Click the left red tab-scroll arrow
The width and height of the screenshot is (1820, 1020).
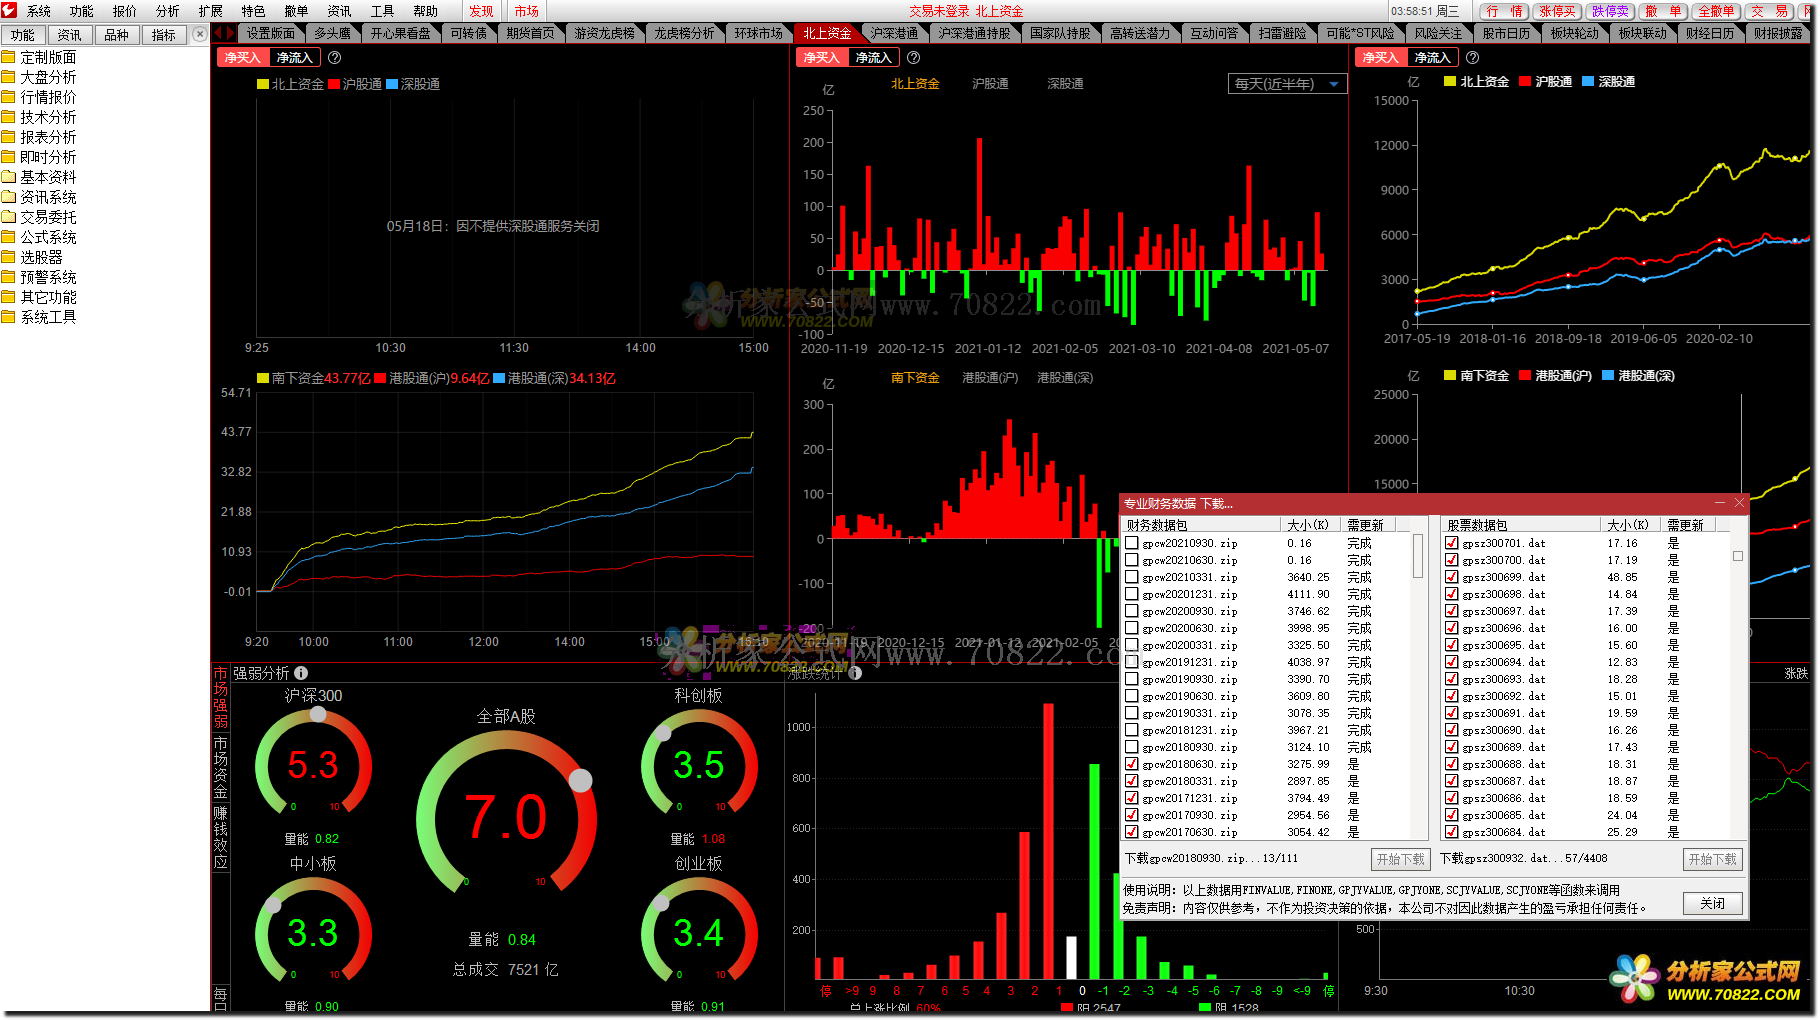coord(218,33)
